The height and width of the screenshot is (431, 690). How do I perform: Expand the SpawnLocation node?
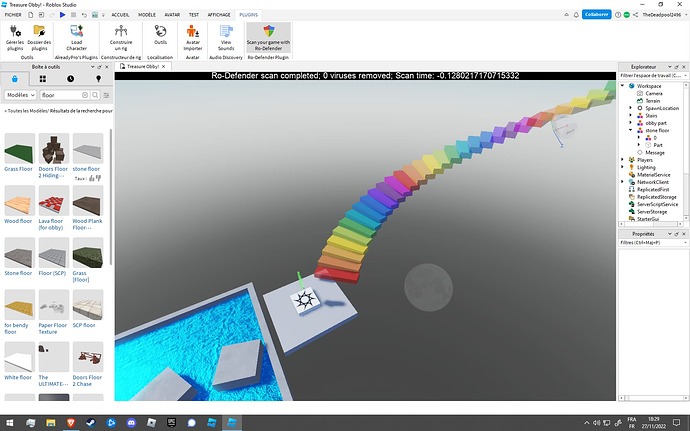[x=631, y=108]
